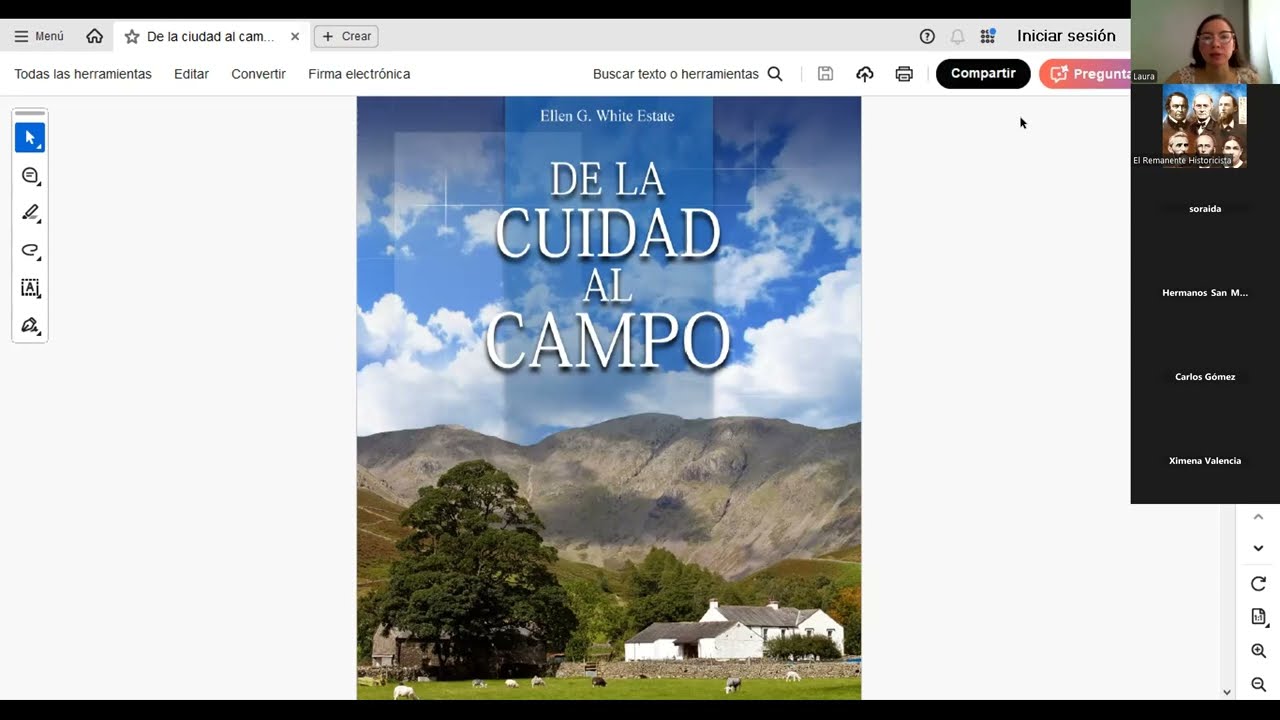Select the arrow selection tool
The image size is (1280, 720).
point(30,137)
